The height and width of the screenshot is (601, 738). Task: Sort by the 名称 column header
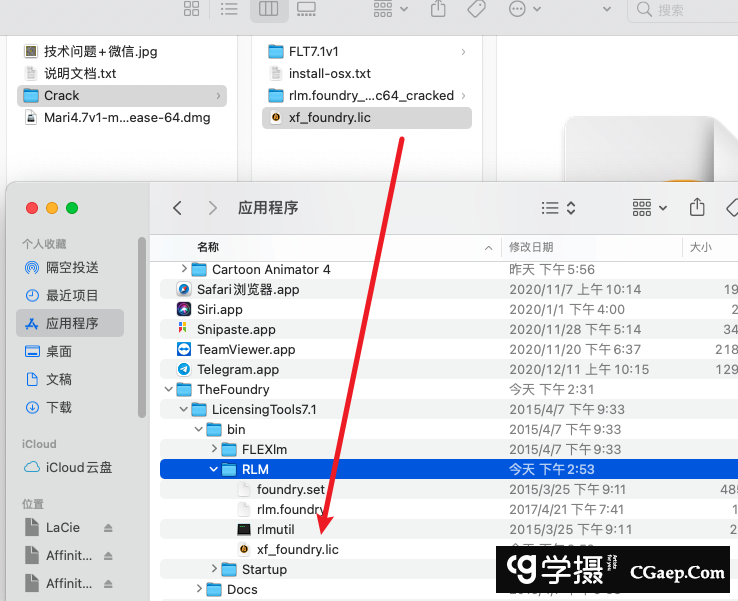(208, 247)
